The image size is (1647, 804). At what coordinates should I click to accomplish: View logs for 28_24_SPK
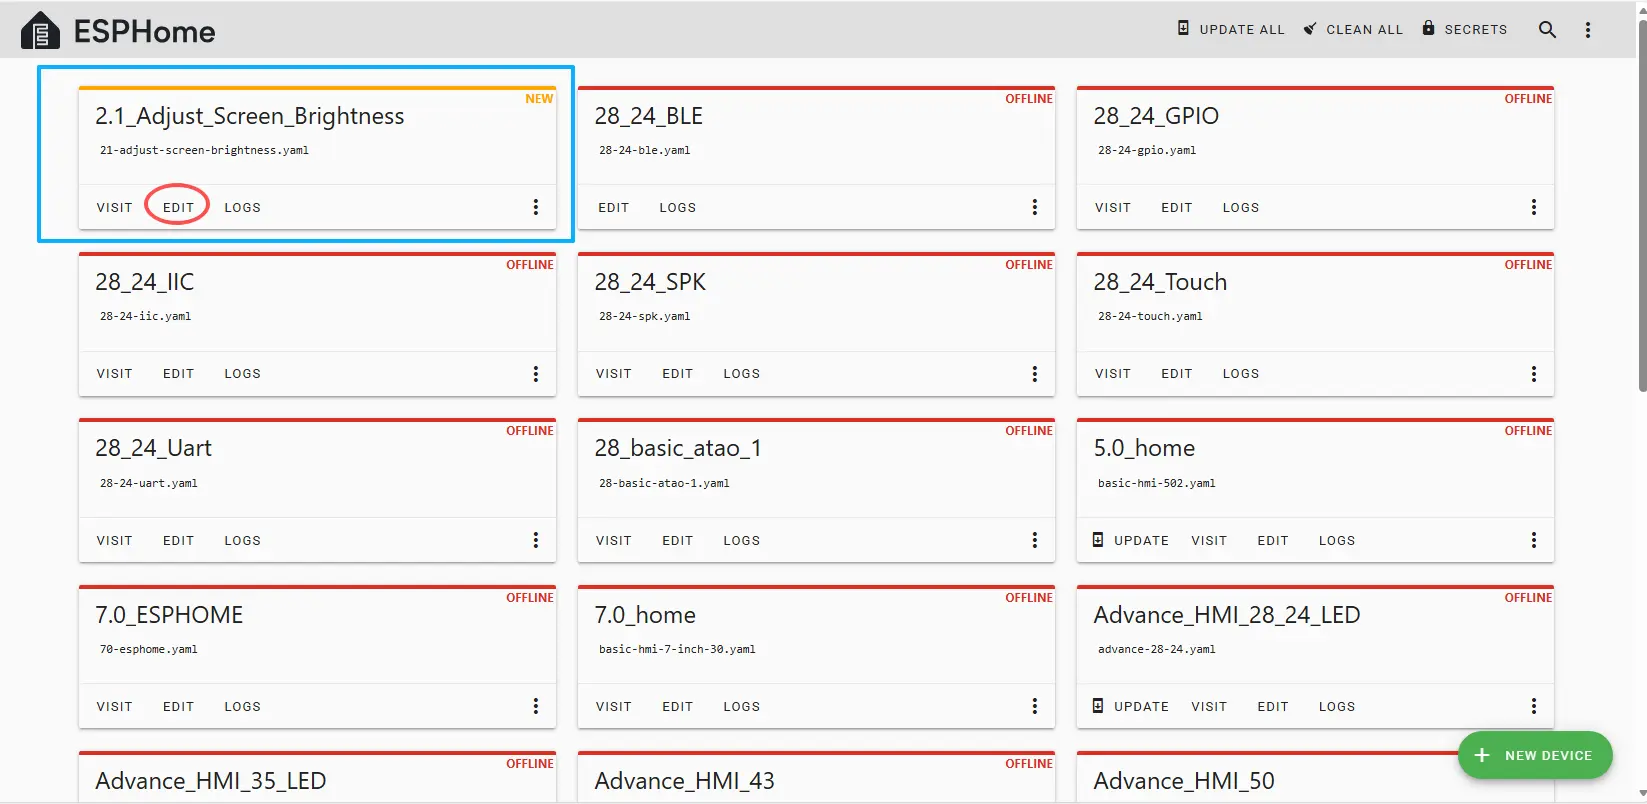pyautogui.click(x=741, y=374)
